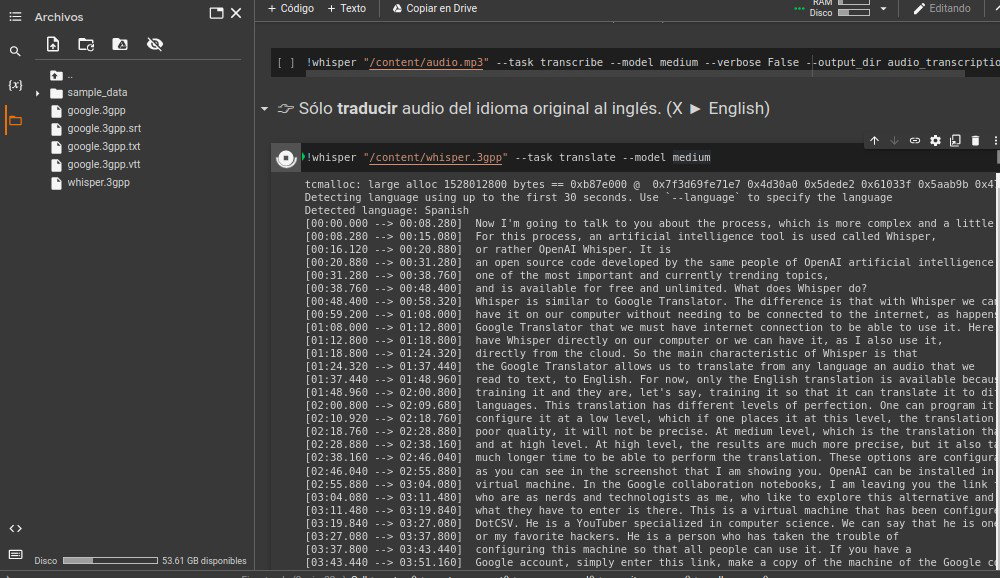Open the code snippets sidebar icon
The height and width of the screenshot is (578, 1000).
click(15, 528)
